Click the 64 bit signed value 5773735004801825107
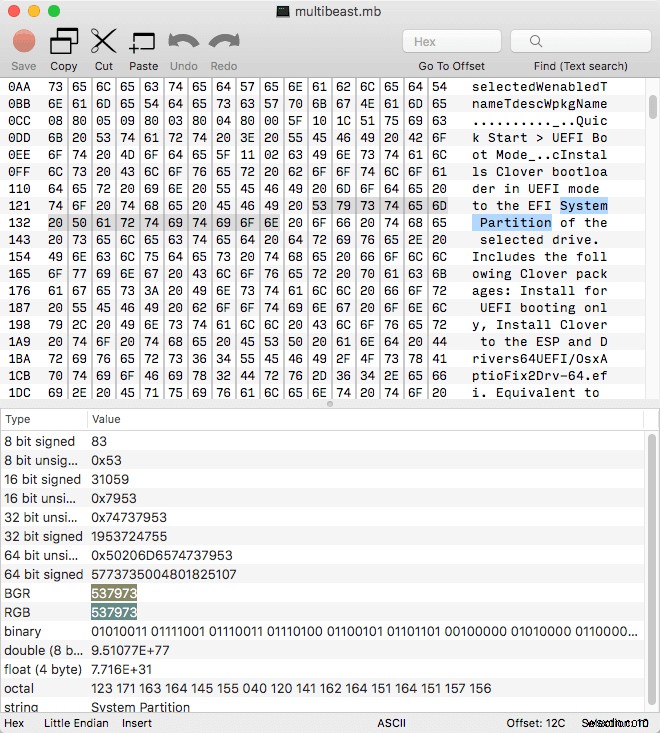This screenshot has height=733, width=660. pos(164,574)
